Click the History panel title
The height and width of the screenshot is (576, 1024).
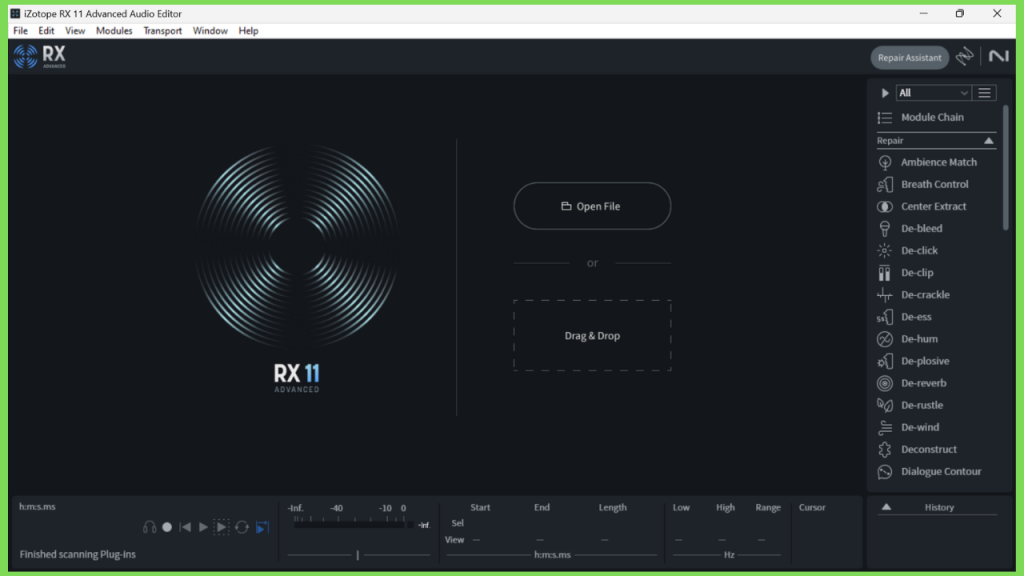coord(939,507)
